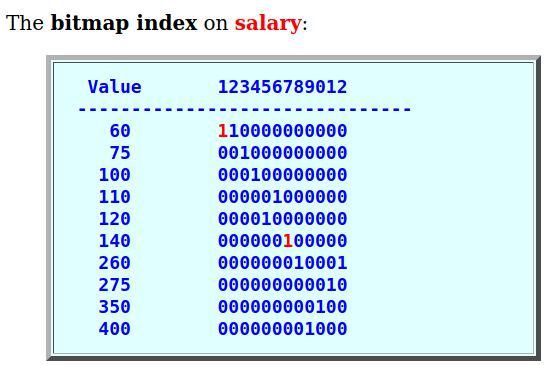Viewport: 551px width, 365px height.
Task: Select the bold words 'bitmap index'
Action: tap(124, 23)
